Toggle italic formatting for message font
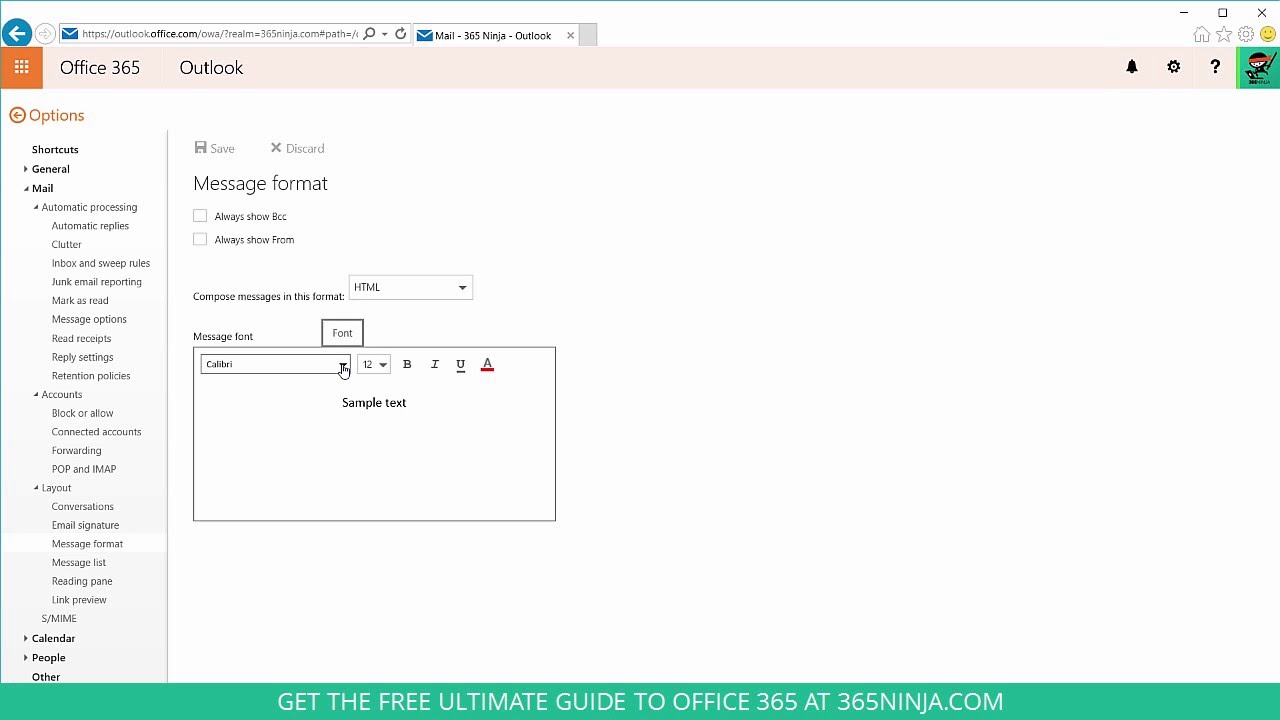 click(434, 364)
